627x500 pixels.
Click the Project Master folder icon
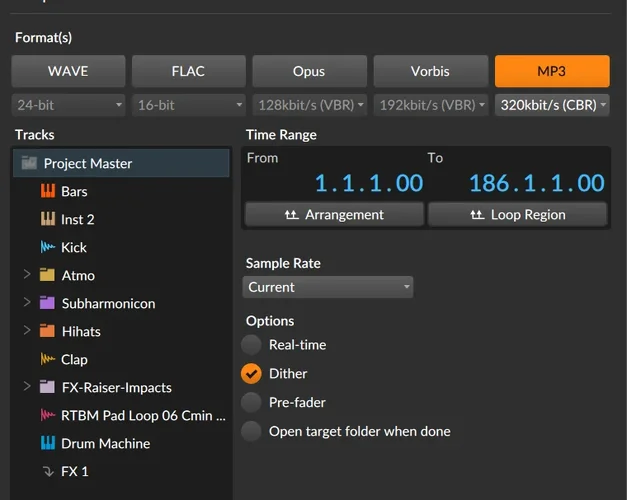[x=29, y=163]
